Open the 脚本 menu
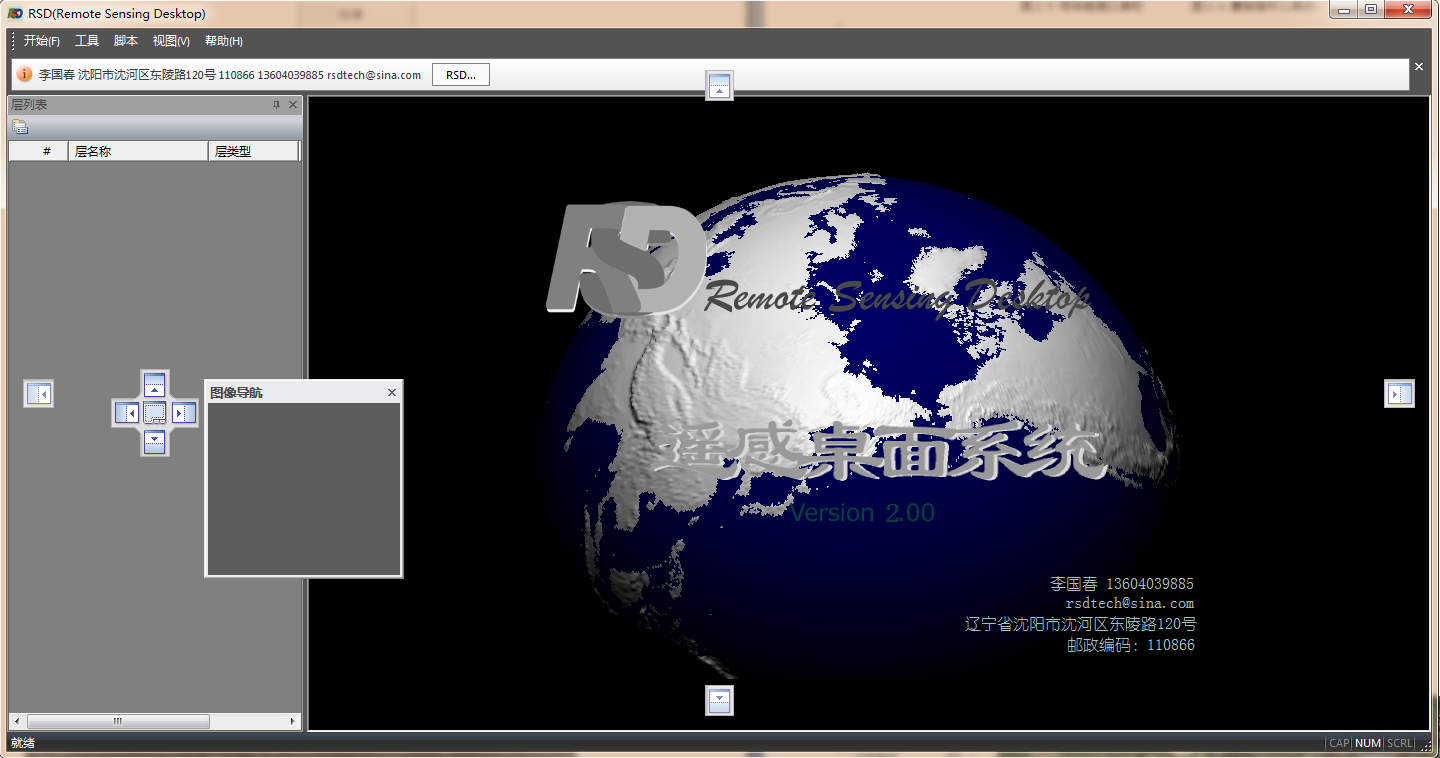Image resolution: width=1440 pixels, height=758 pixels. tap(126, 41)
